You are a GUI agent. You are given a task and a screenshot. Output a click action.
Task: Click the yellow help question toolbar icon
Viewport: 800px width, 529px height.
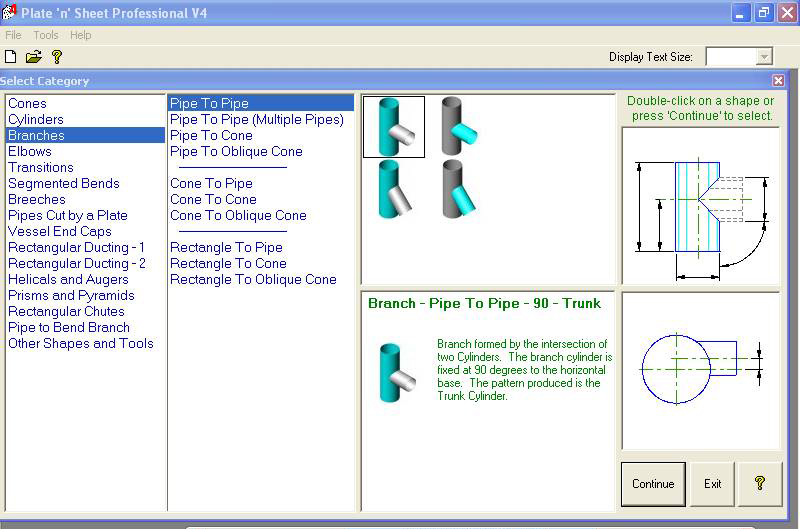pyautogui.click(x=57, y=57)
